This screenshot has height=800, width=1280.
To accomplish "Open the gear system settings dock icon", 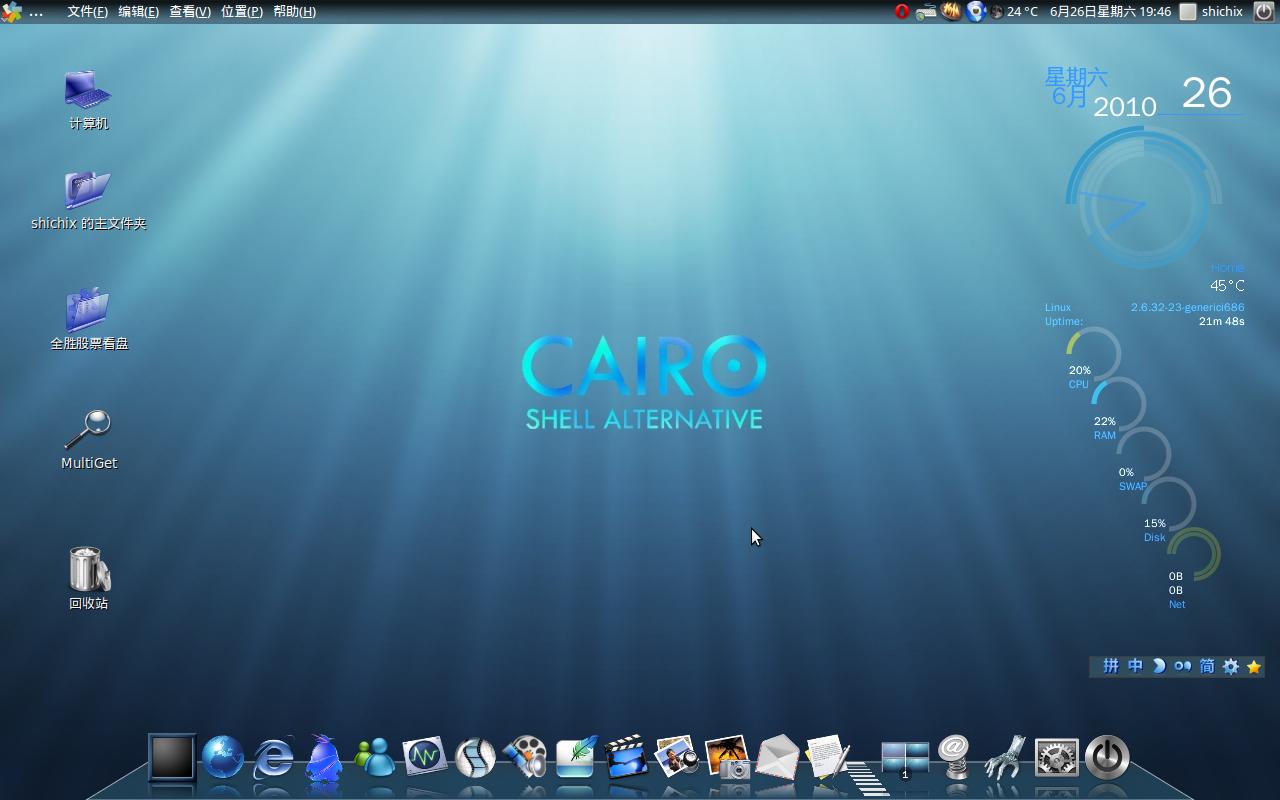I will tap(1056, 758).
